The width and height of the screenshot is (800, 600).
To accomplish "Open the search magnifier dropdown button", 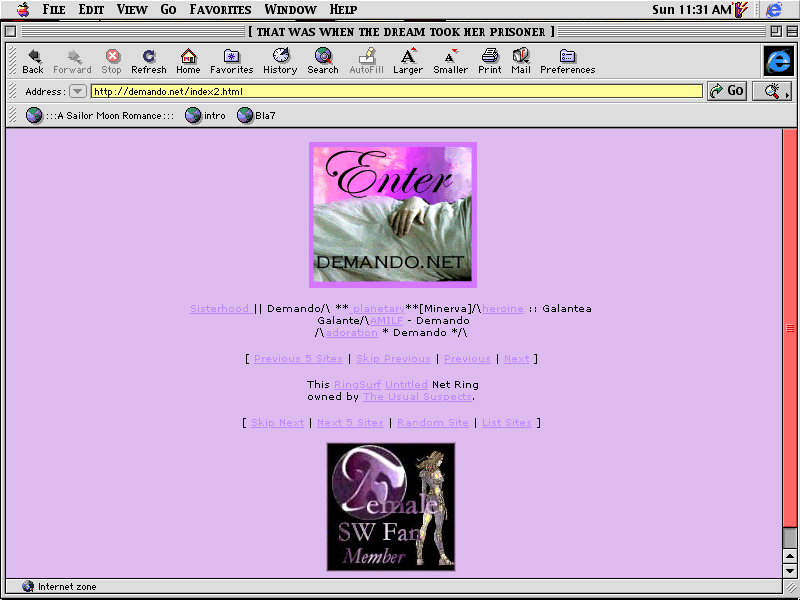I will [772, 91].
